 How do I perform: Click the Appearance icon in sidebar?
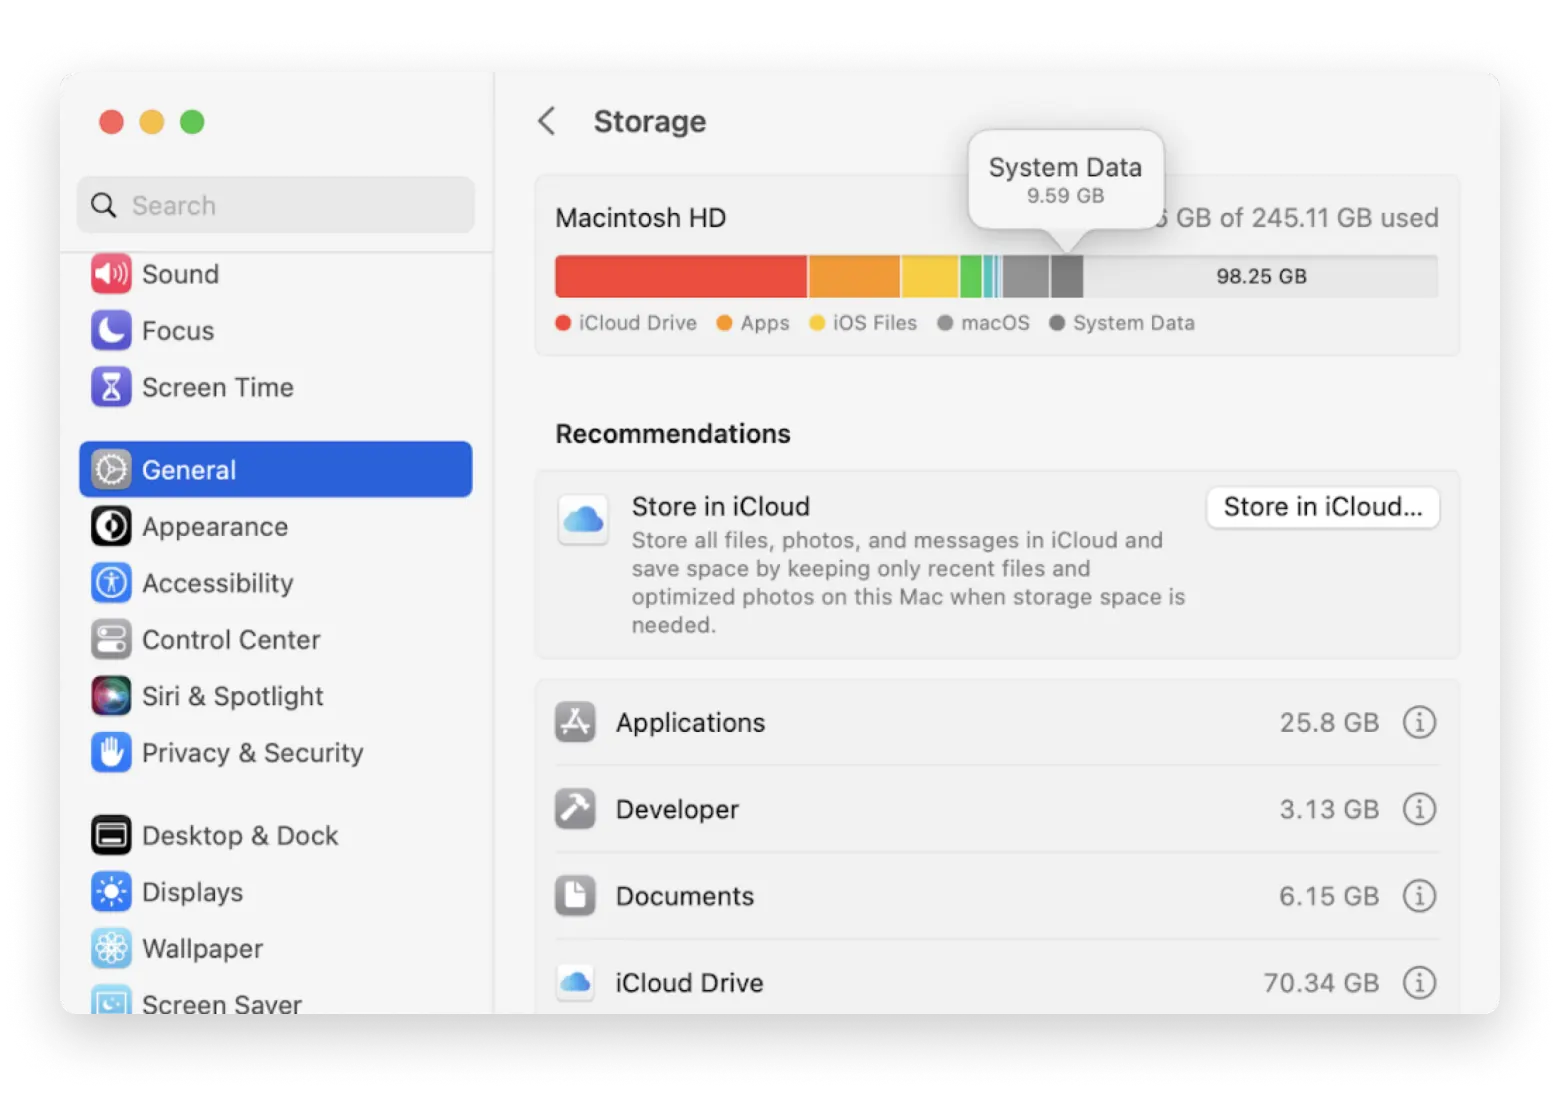pos(111,526)
